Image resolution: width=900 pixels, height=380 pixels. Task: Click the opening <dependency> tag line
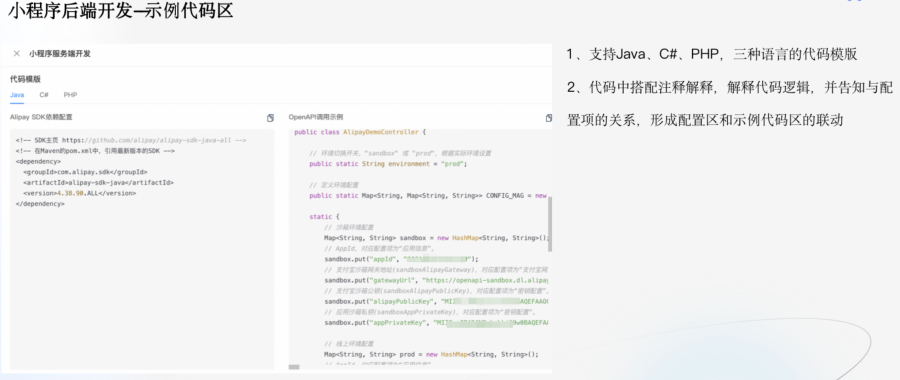pyautogui.click(x=38, y=161)
